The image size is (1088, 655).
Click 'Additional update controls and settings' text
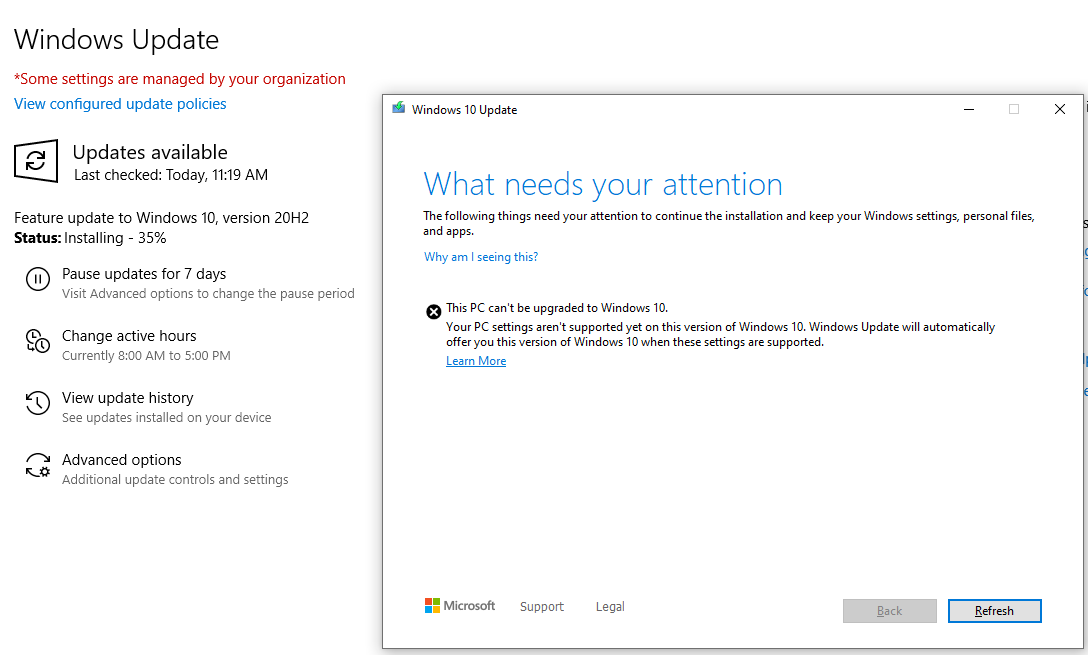175,479
